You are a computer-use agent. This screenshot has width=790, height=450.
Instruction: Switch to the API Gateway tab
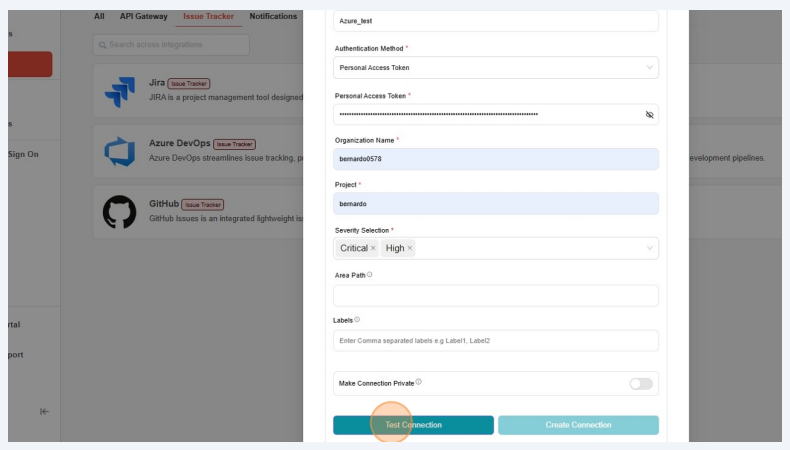point(144,16)
